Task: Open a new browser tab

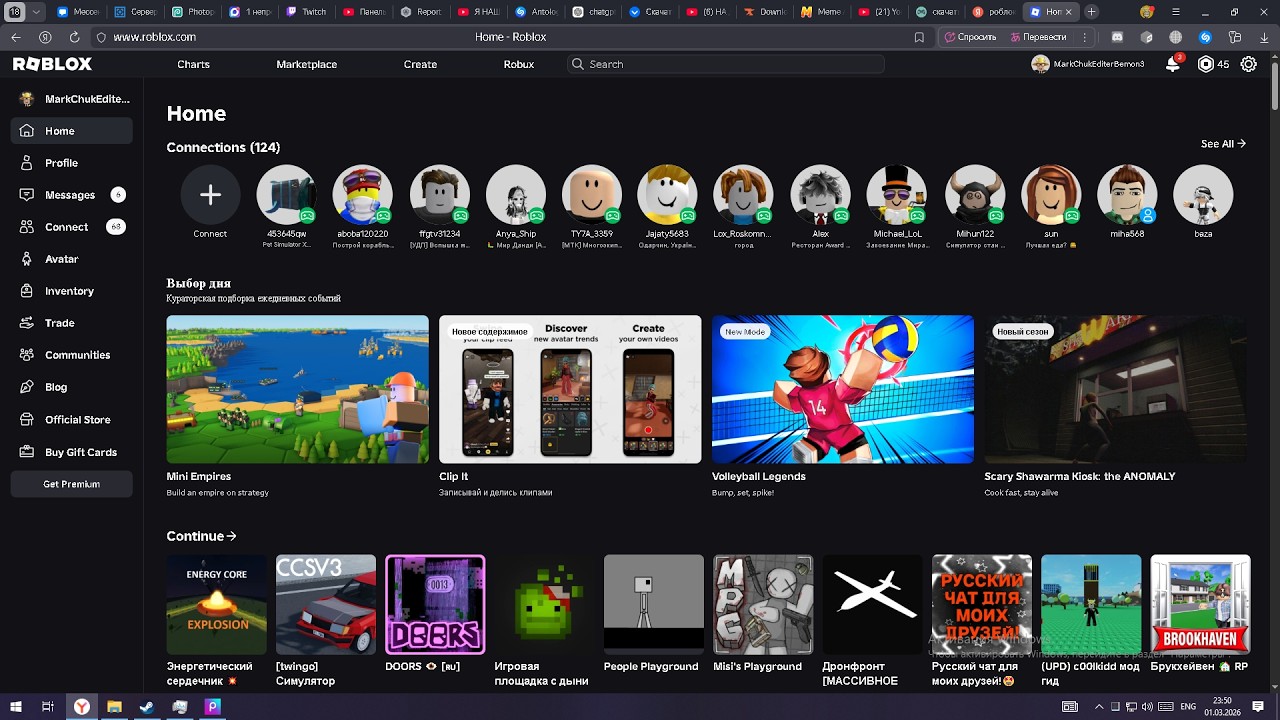Action: [1091, 12]
